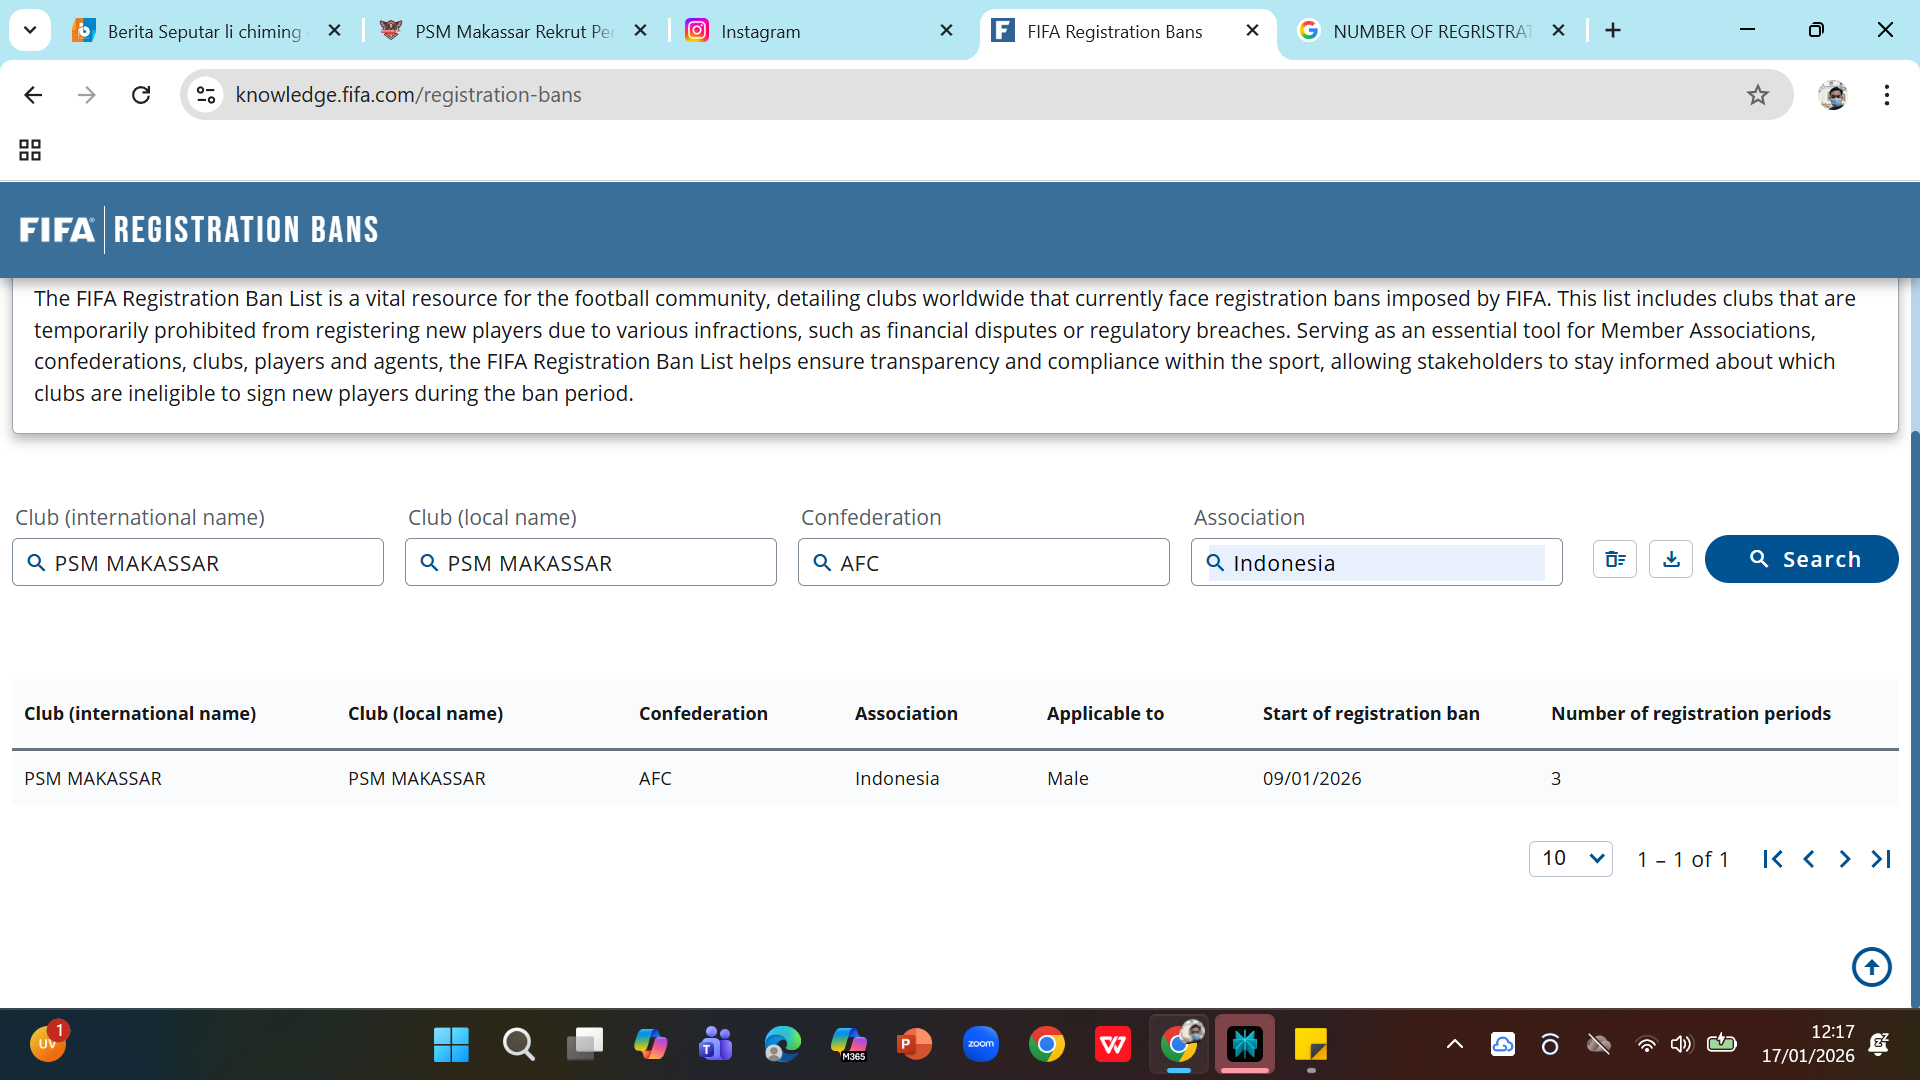Click the page vertical scrollbar
Screen dimensions: 1920x1080
point(1914,720)
